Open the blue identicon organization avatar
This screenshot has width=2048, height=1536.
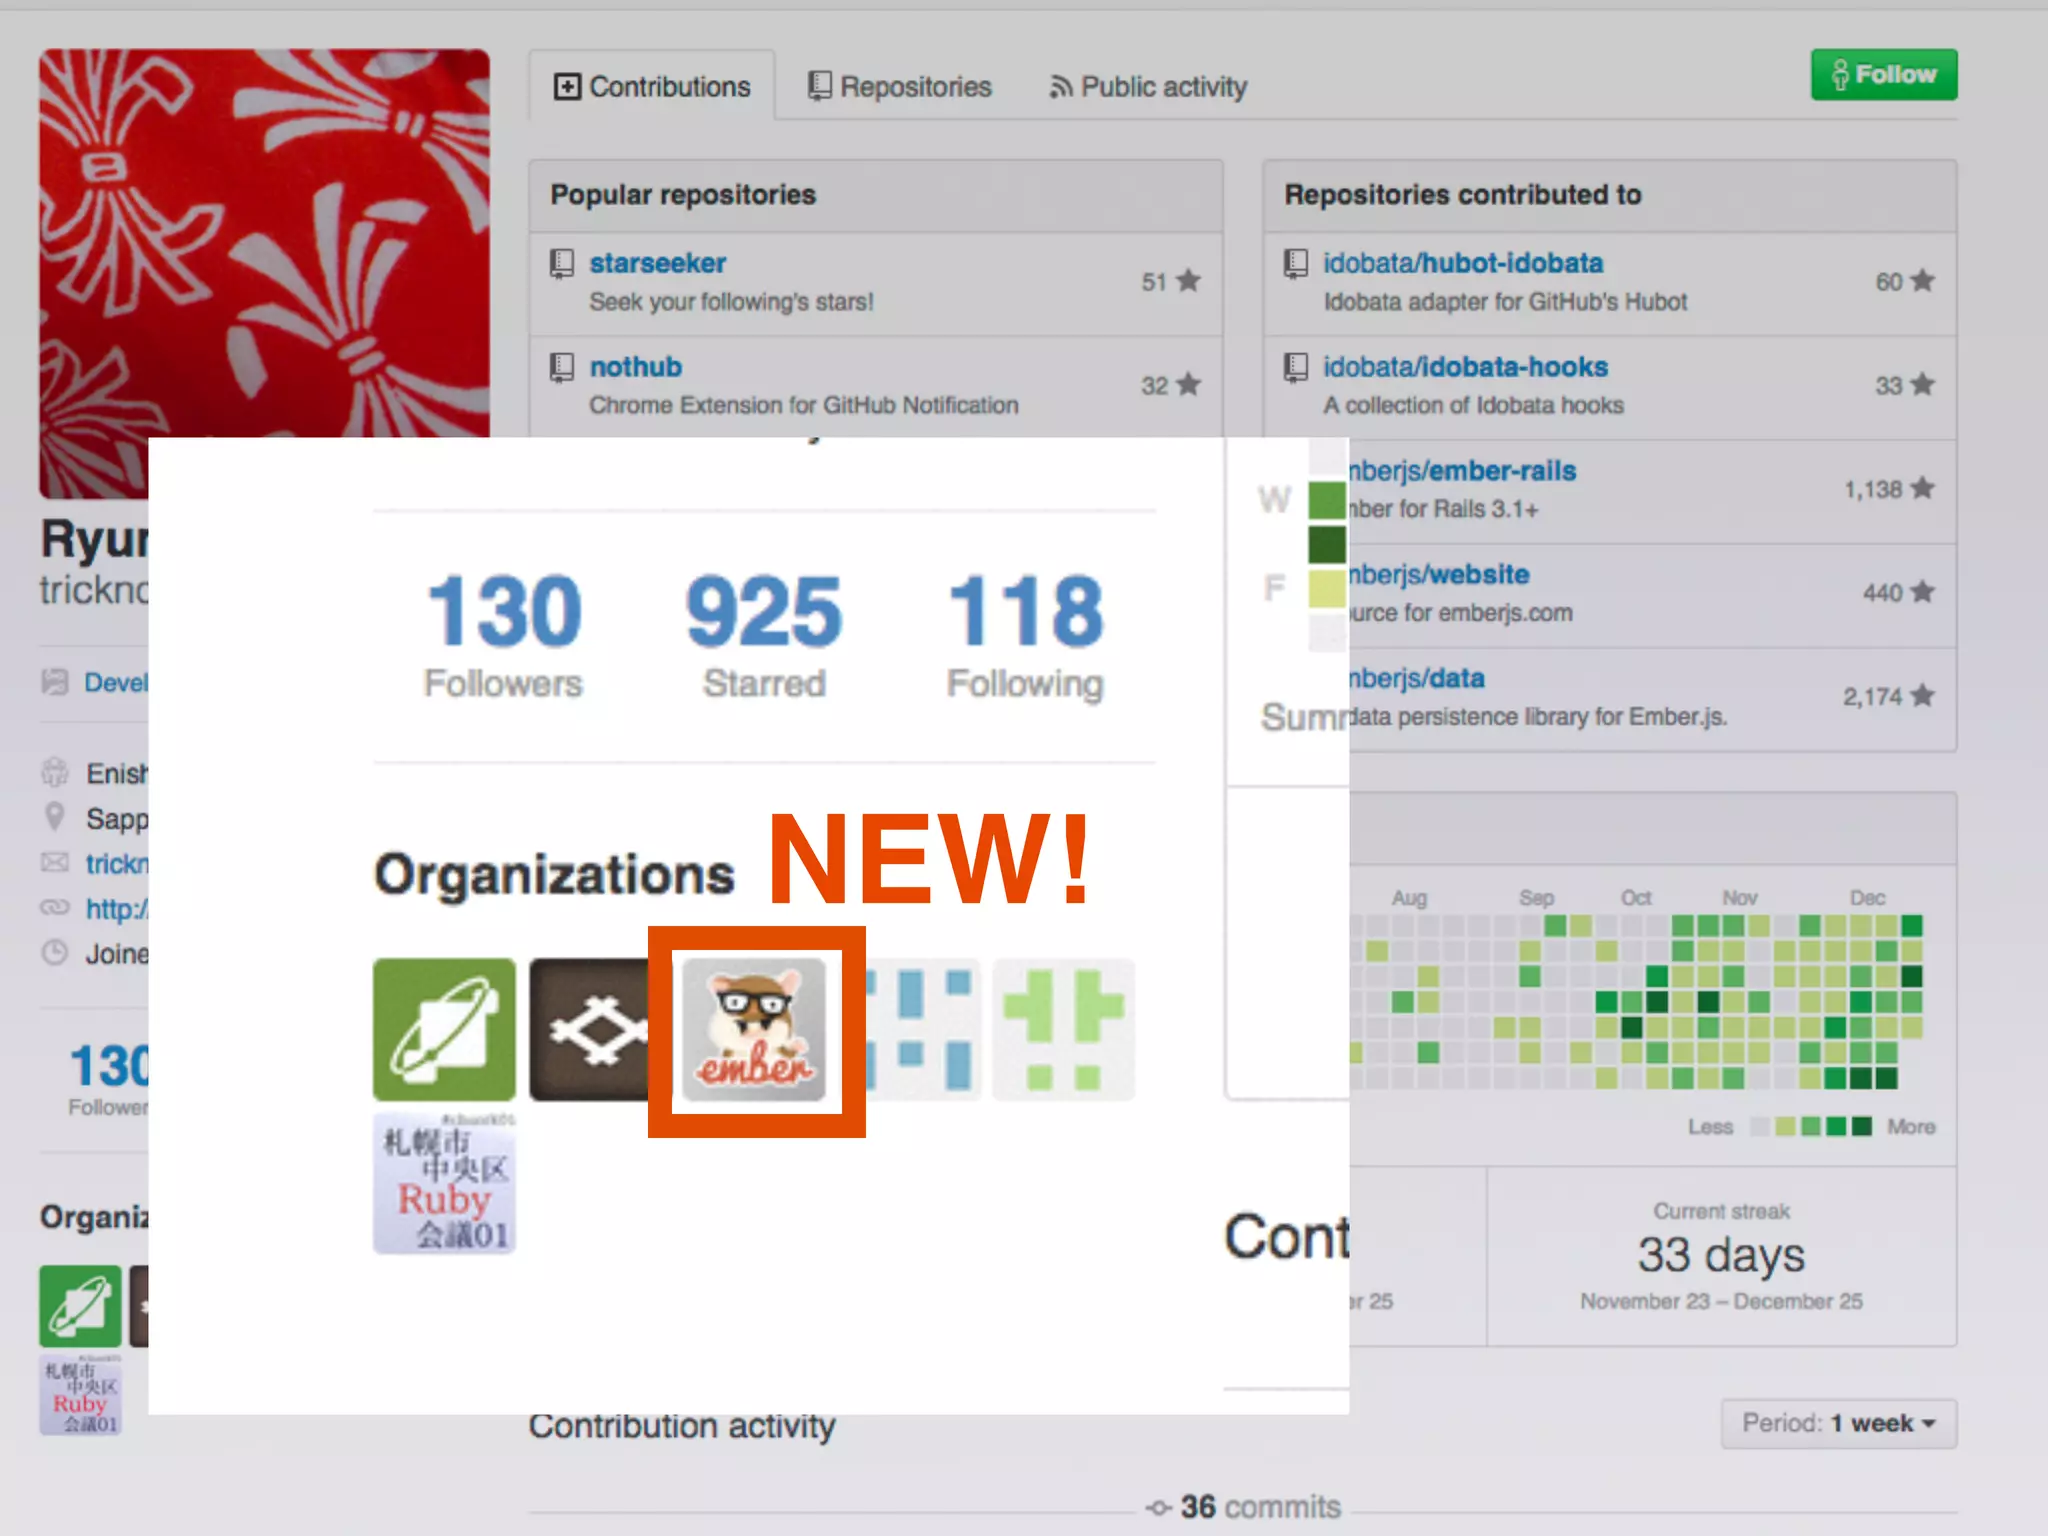(x=922, y=1030)
